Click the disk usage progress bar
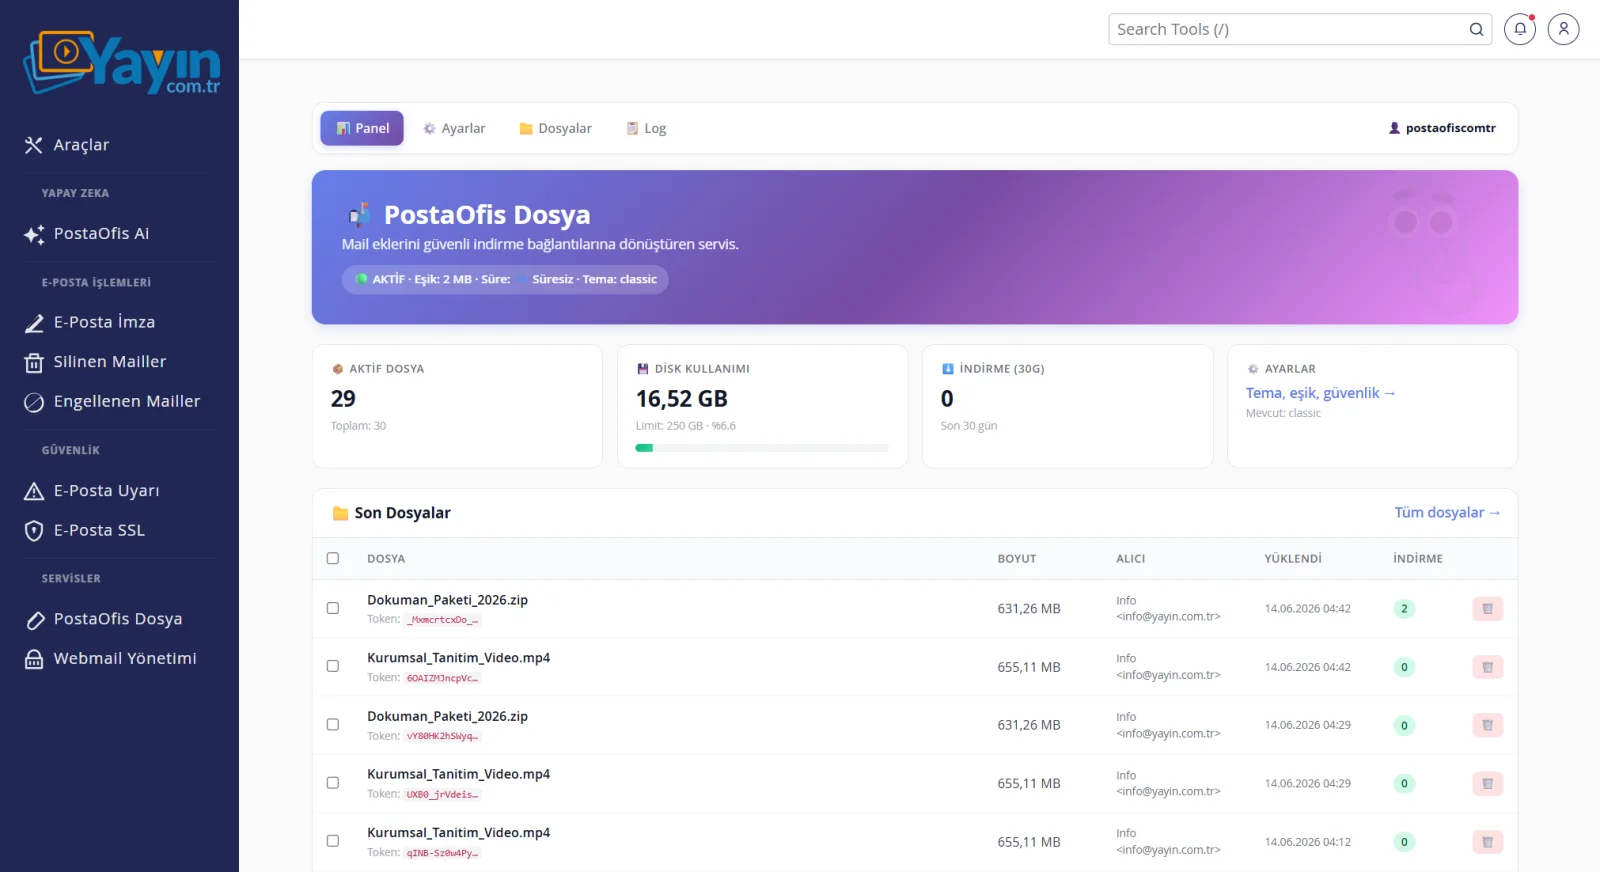 pyautogui.click(x=762, y=448)
